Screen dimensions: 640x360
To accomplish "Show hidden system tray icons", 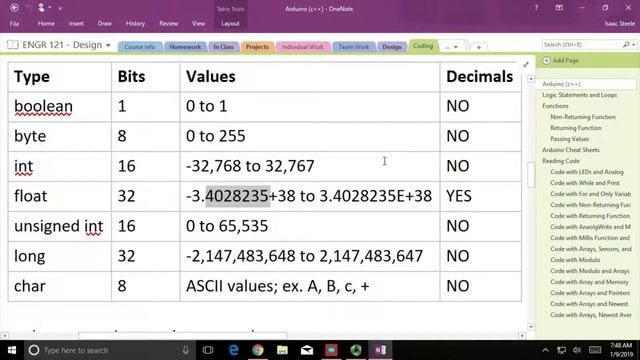I will coord(545,350).
